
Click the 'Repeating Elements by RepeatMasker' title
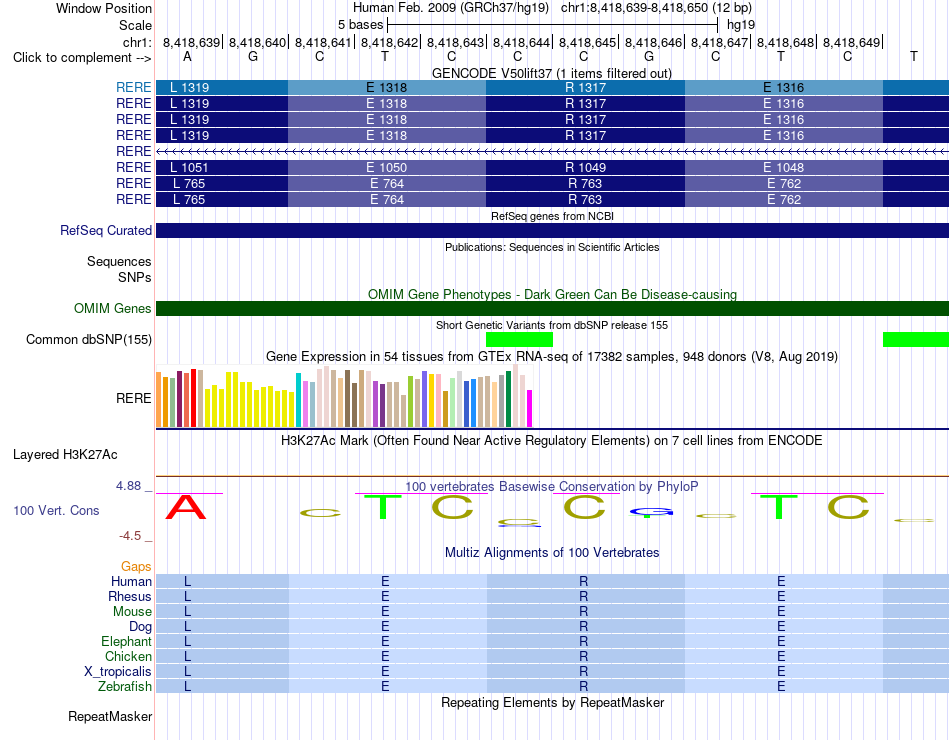553,702
